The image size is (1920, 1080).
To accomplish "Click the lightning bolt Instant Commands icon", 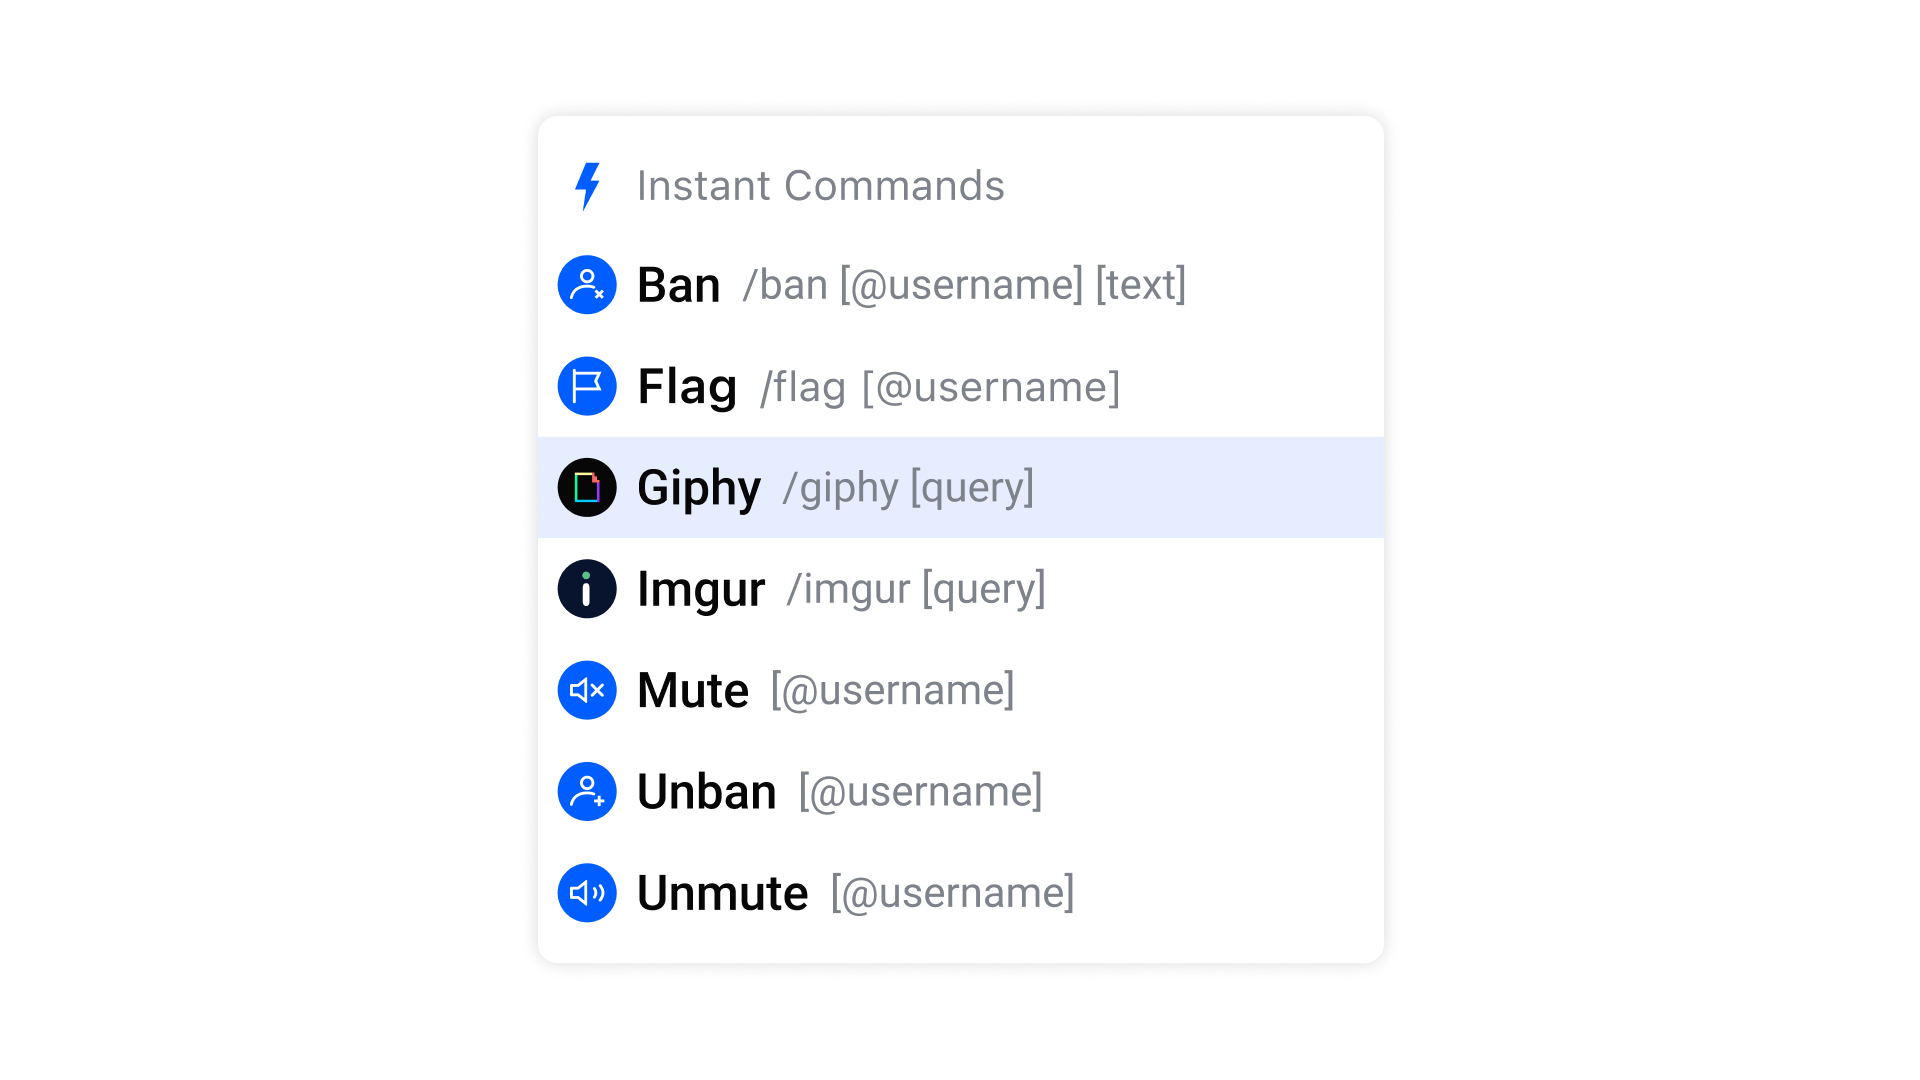I will coord(588,185).
